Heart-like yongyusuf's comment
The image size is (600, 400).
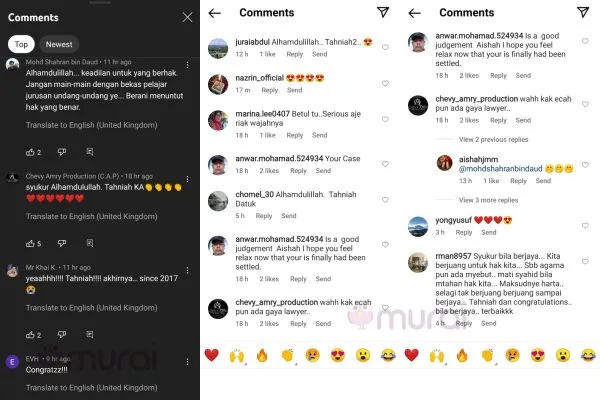click(x=585, y=225)
